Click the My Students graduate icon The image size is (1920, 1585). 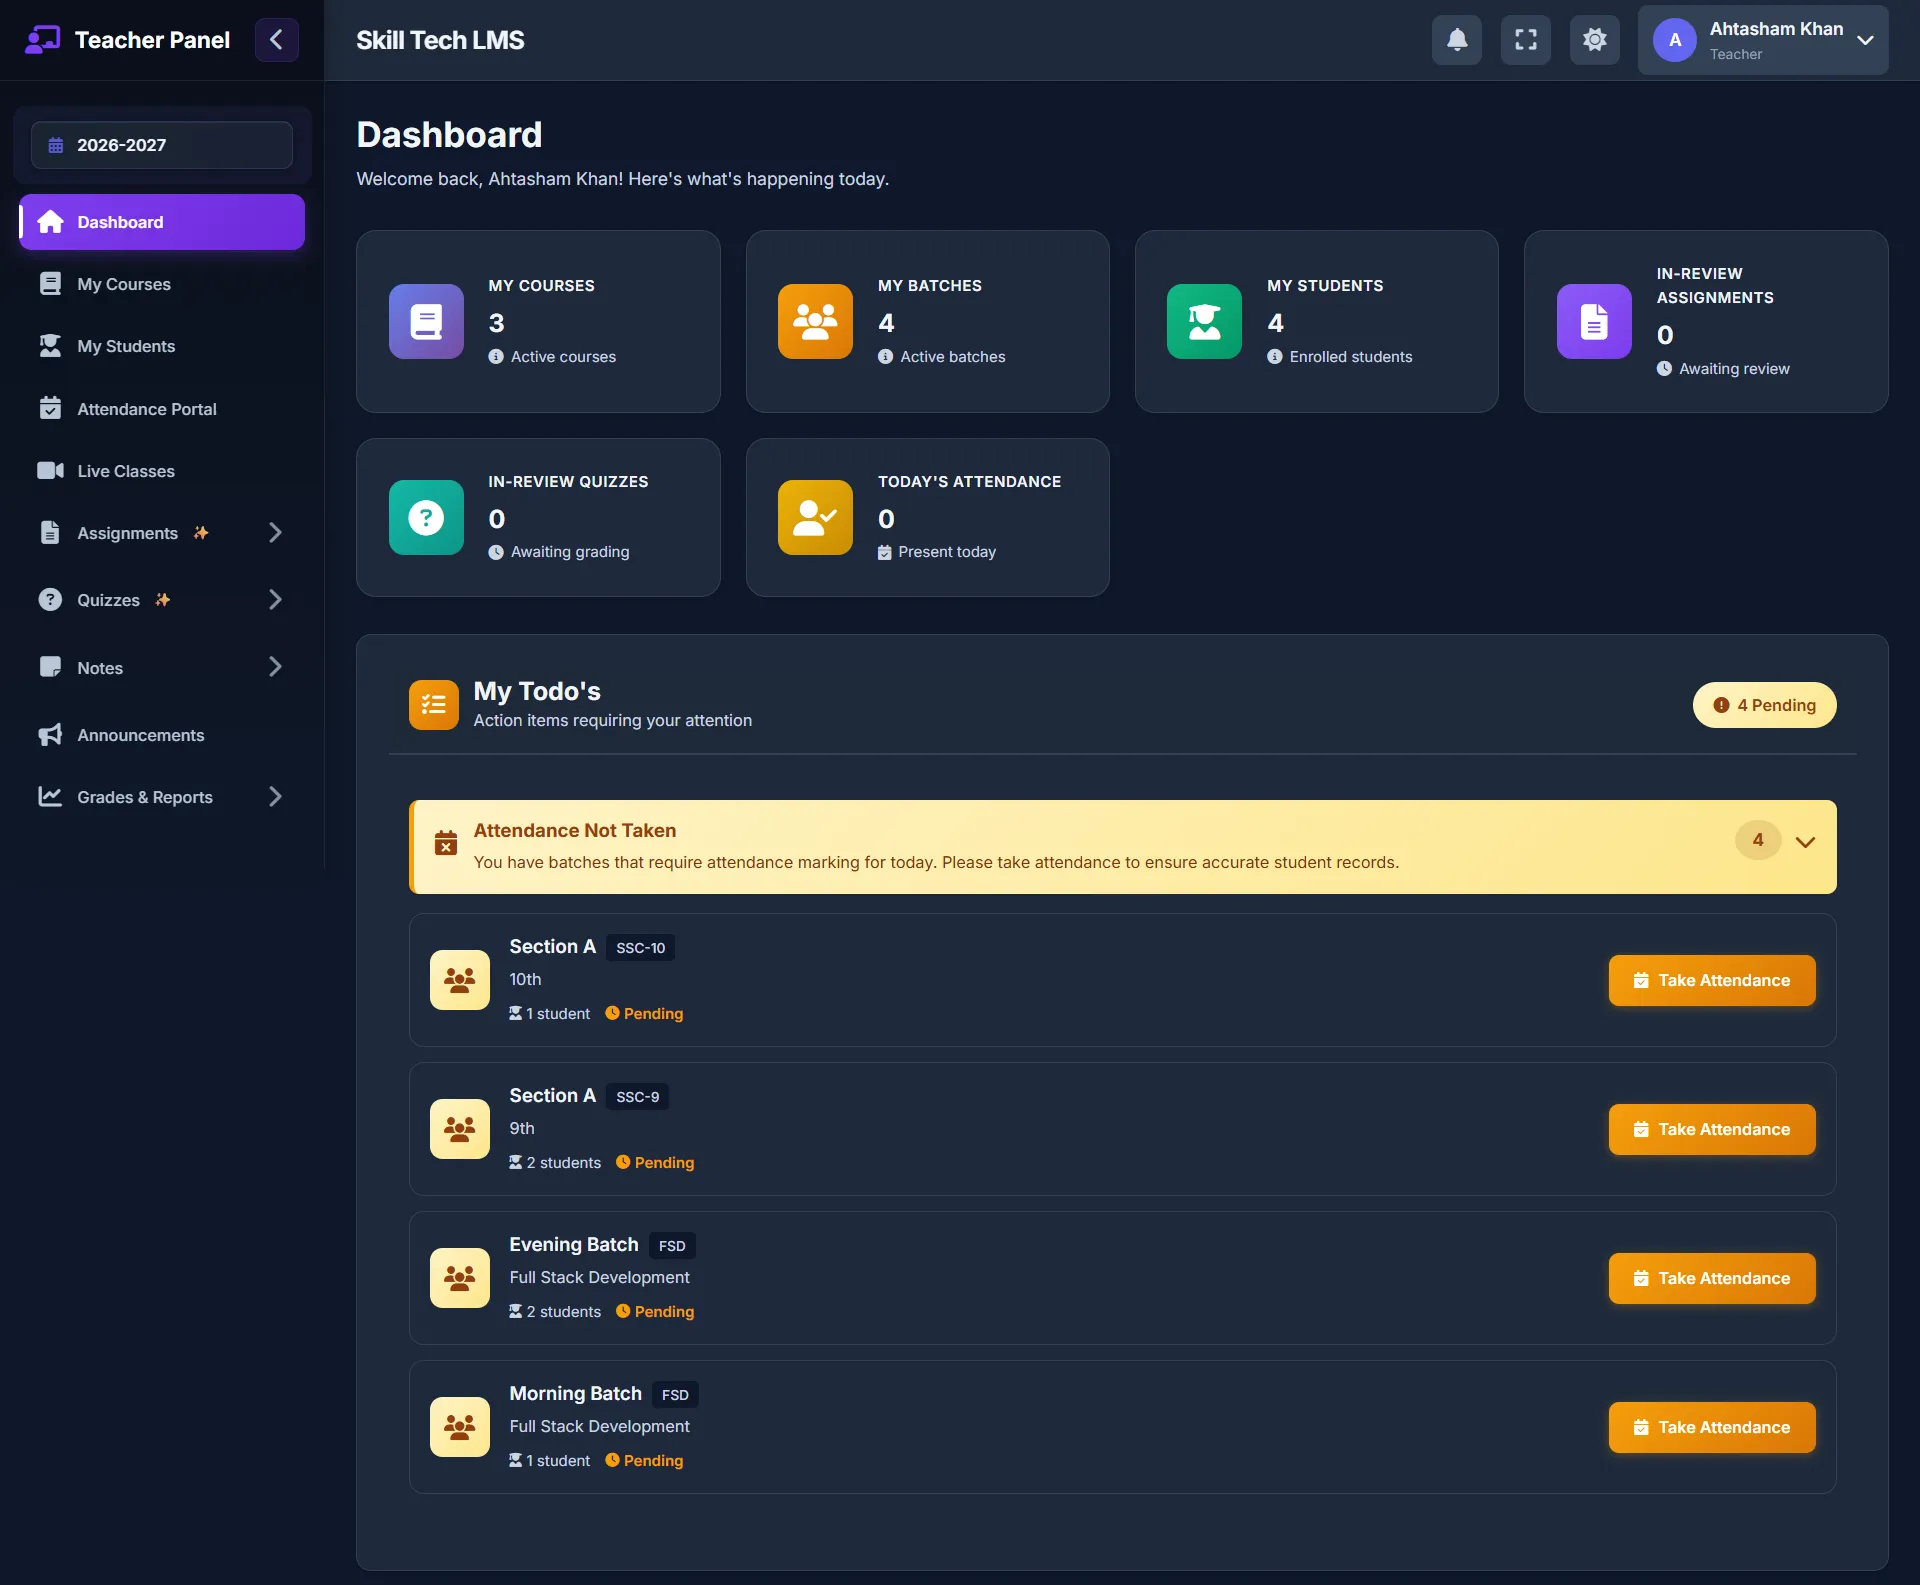1204,322
